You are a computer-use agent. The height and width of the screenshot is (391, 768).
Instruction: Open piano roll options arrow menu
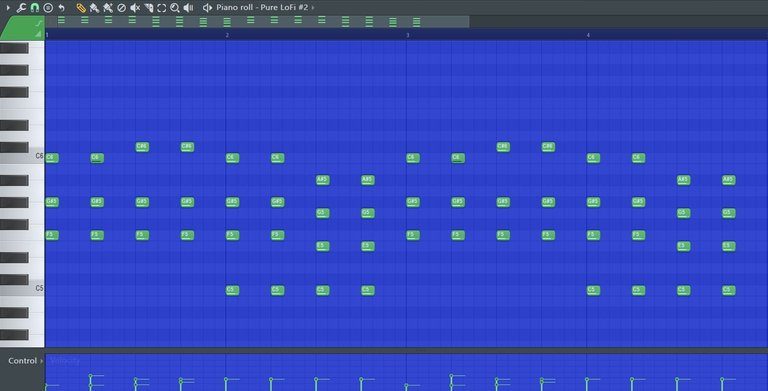tap(8, 7)
